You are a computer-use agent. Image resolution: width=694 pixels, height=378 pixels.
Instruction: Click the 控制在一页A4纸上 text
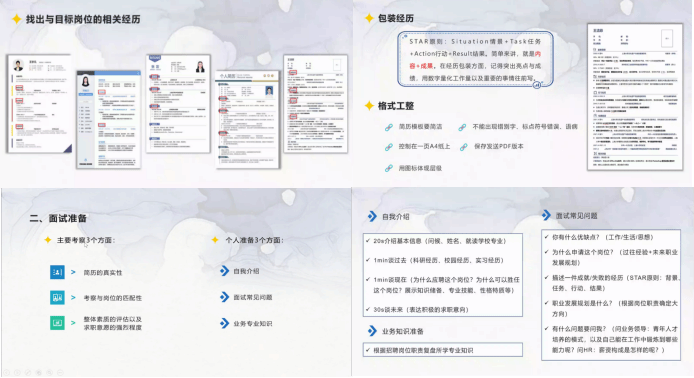pyautogui.click(x=424, y=146)
